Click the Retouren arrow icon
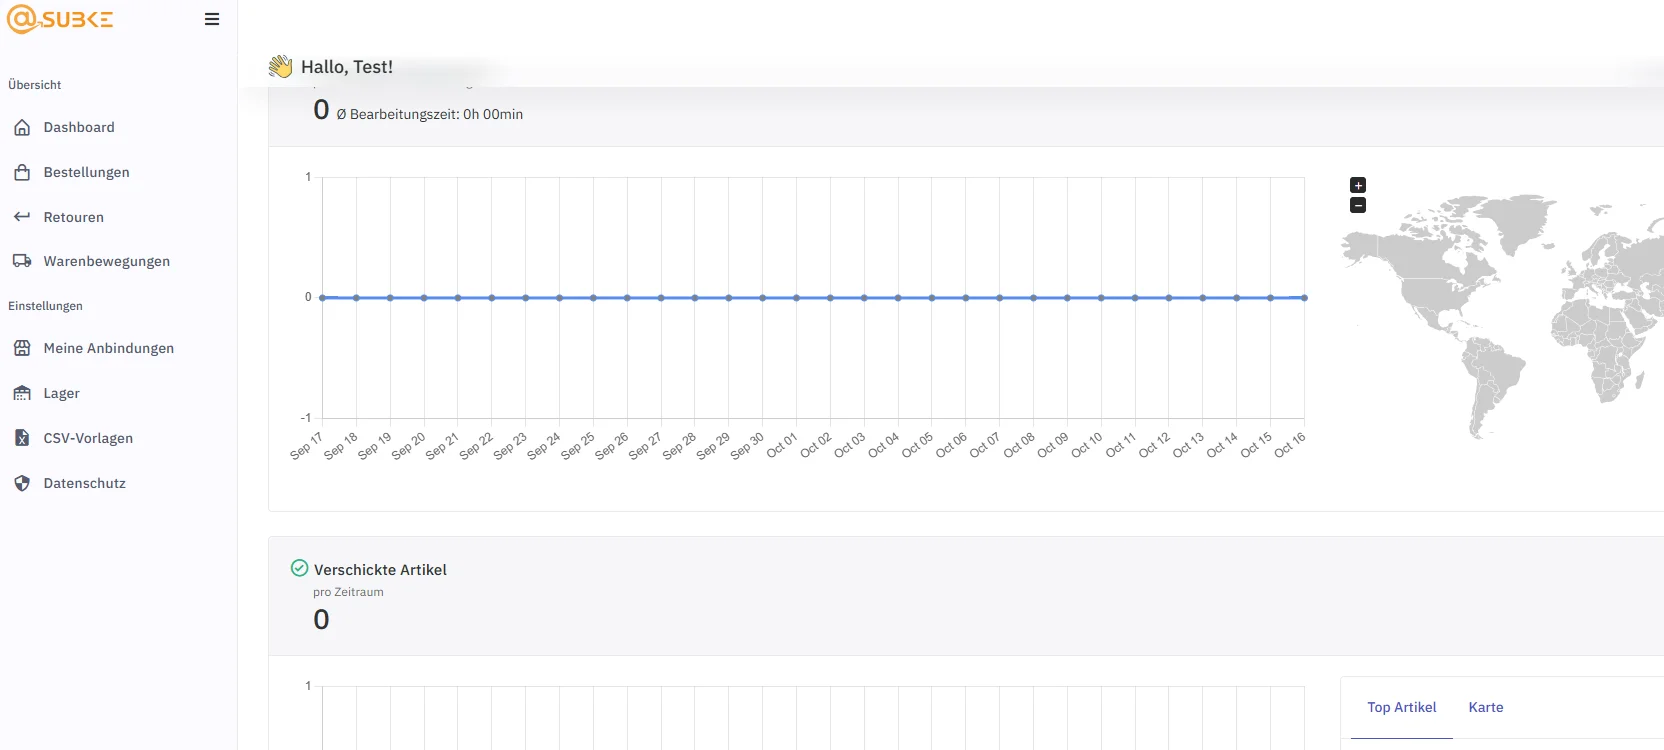 coord(22,217)
